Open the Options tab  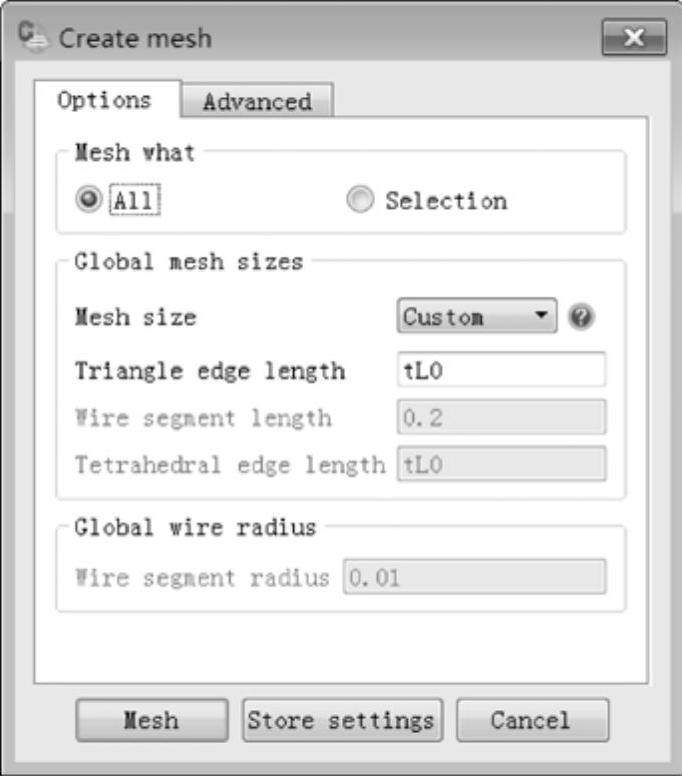point(105,100)
